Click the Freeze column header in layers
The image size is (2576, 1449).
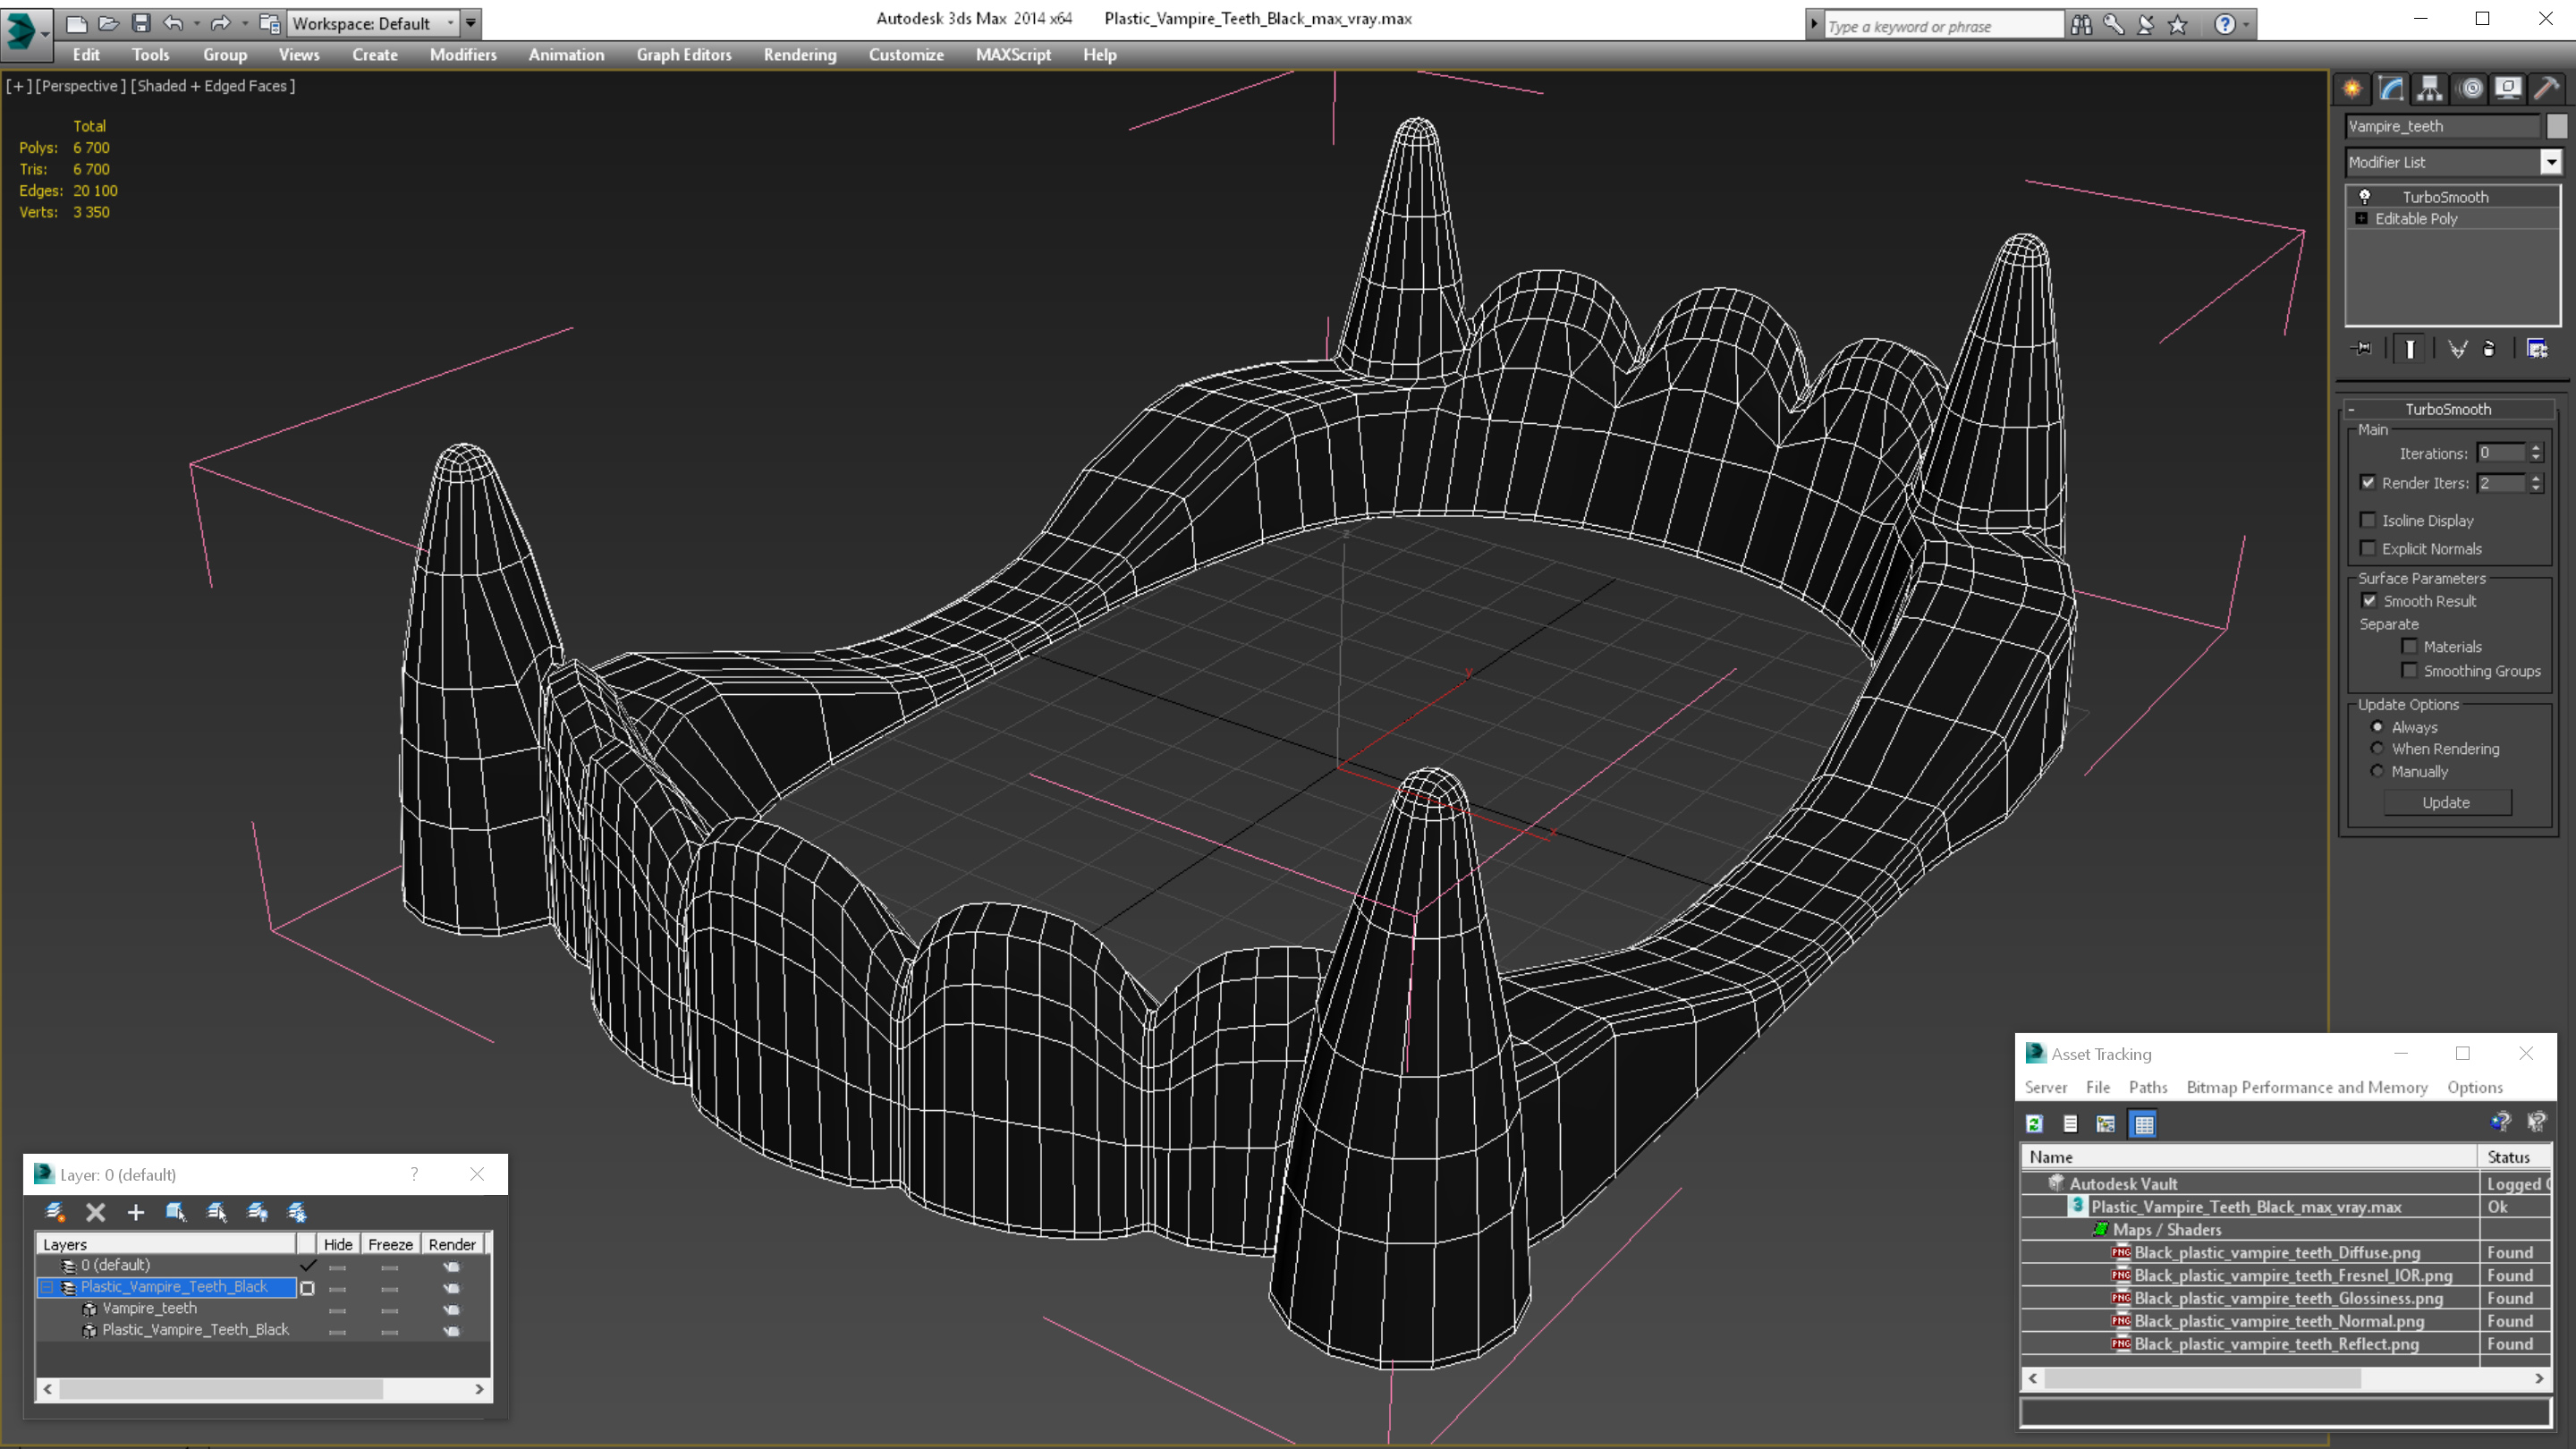click(390, 1244)
